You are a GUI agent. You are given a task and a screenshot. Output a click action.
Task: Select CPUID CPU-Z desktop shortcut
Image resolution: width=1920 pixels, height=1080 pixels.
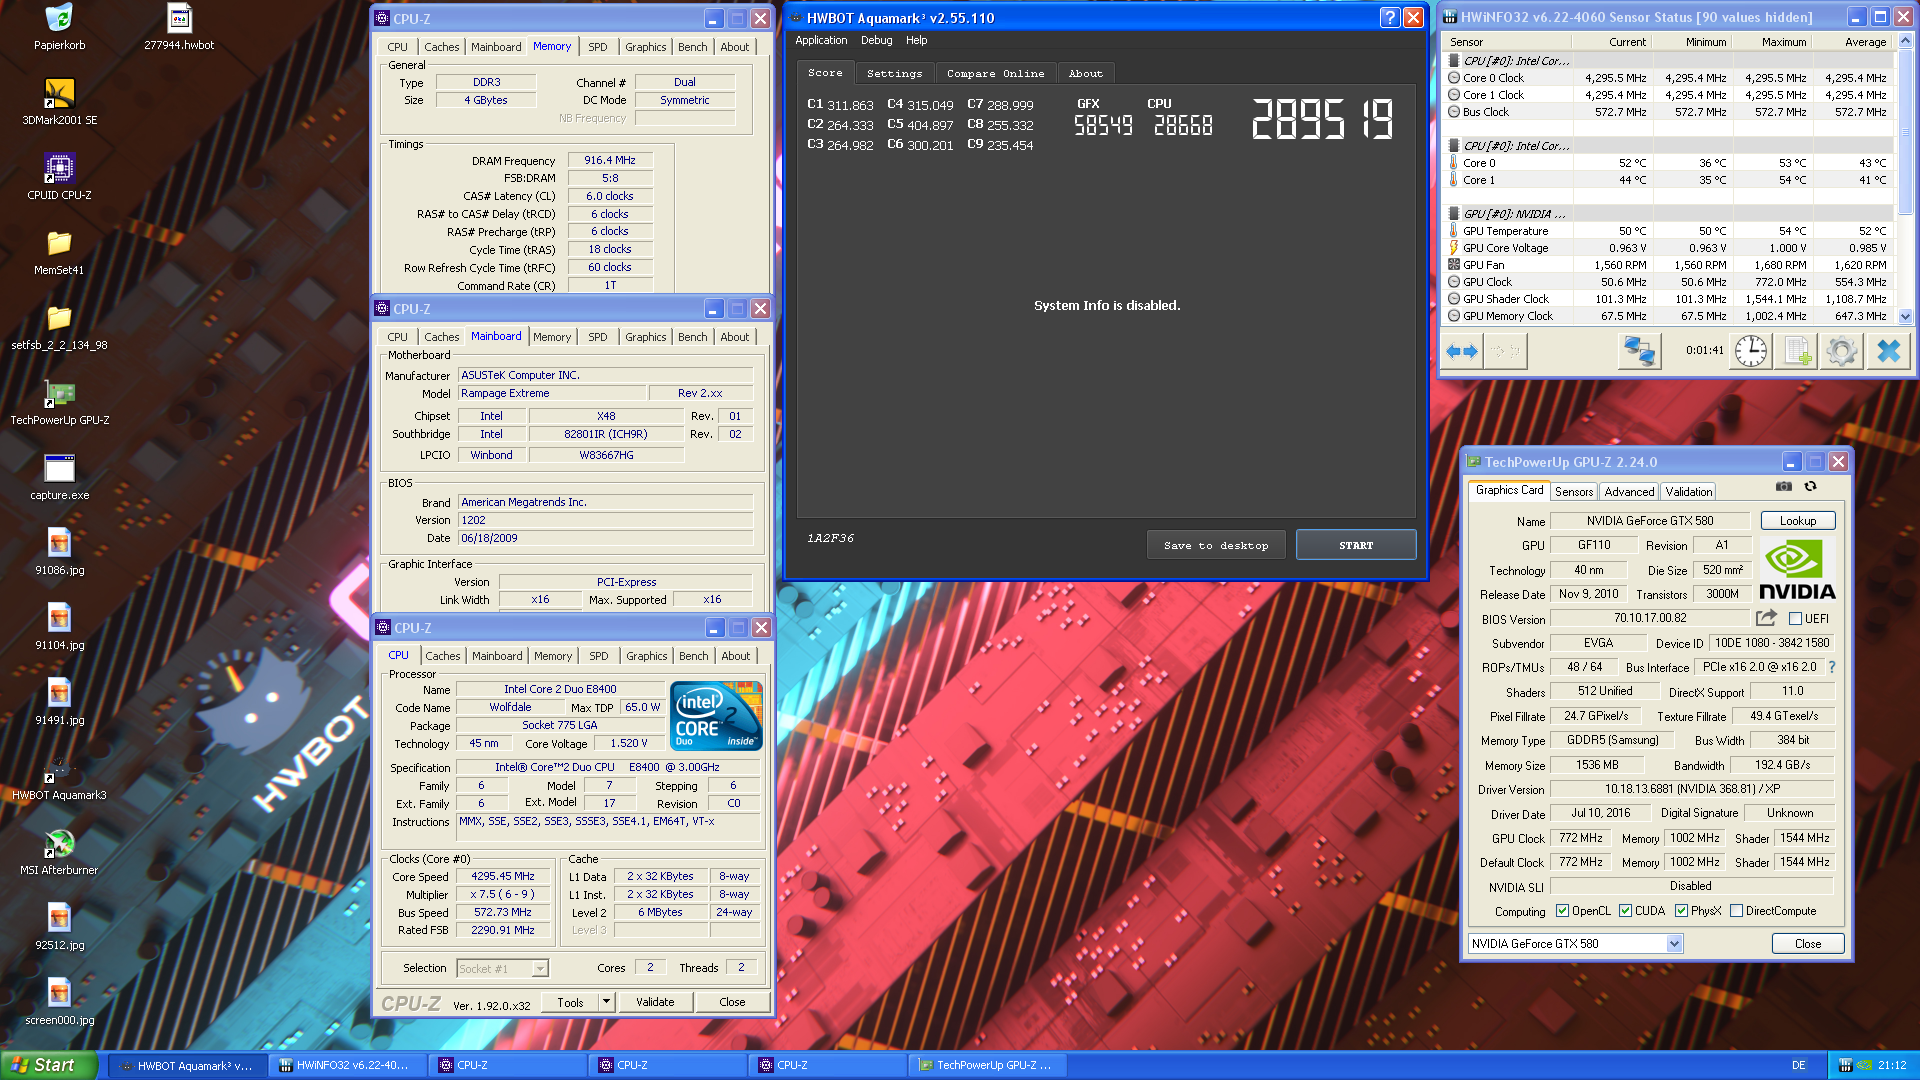point(60,176)
